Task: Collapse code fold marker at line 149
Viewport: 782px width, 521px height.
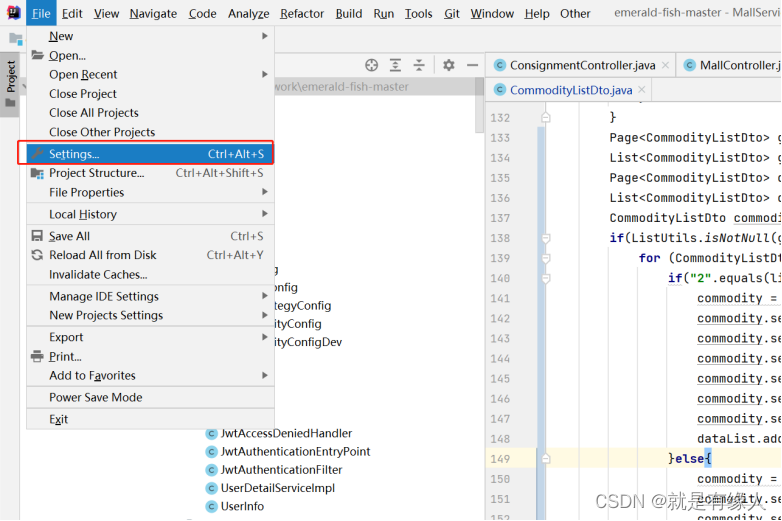Action: [546, 459]
